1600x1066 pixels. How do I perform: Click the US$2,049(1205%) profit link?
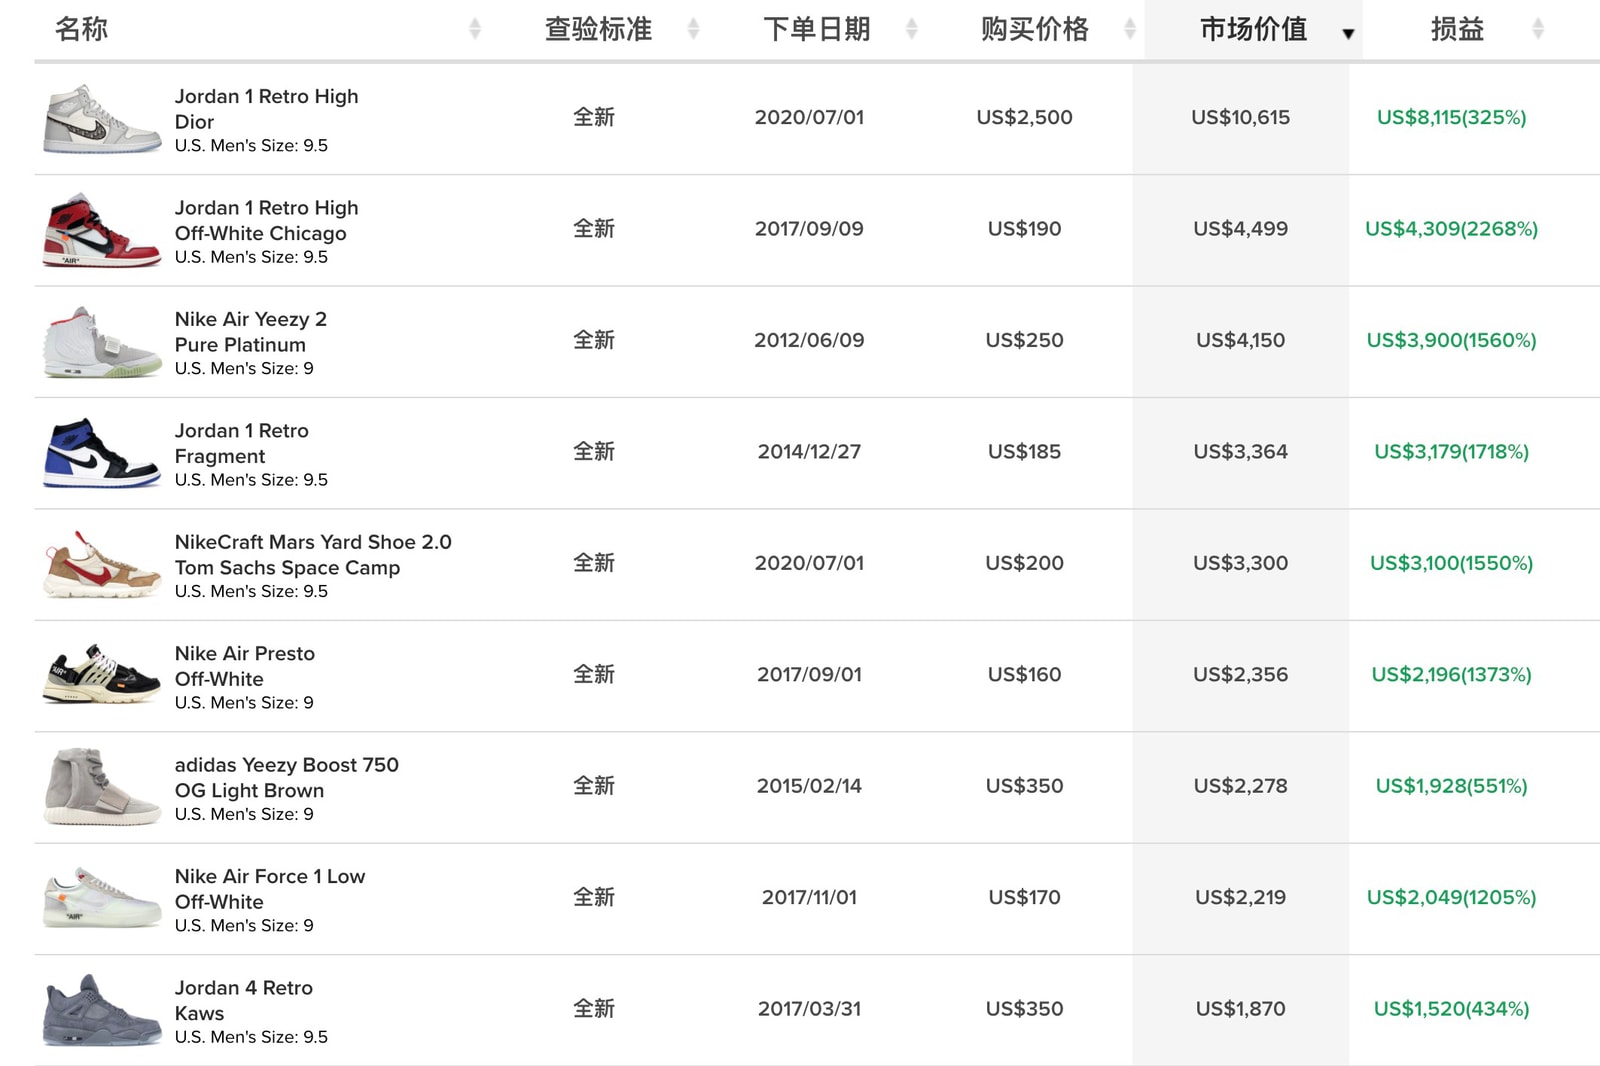click(x=1452, y=897)
